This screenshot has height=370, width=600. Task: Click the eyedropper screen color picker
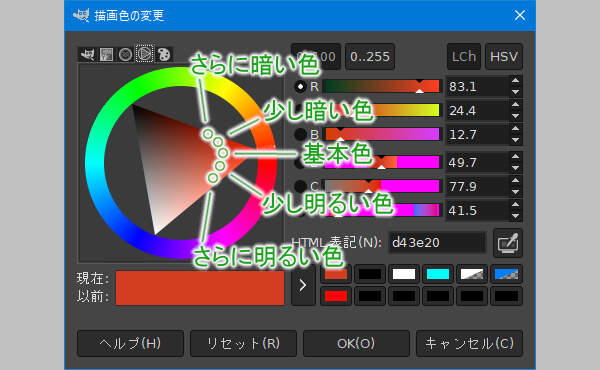508,243
